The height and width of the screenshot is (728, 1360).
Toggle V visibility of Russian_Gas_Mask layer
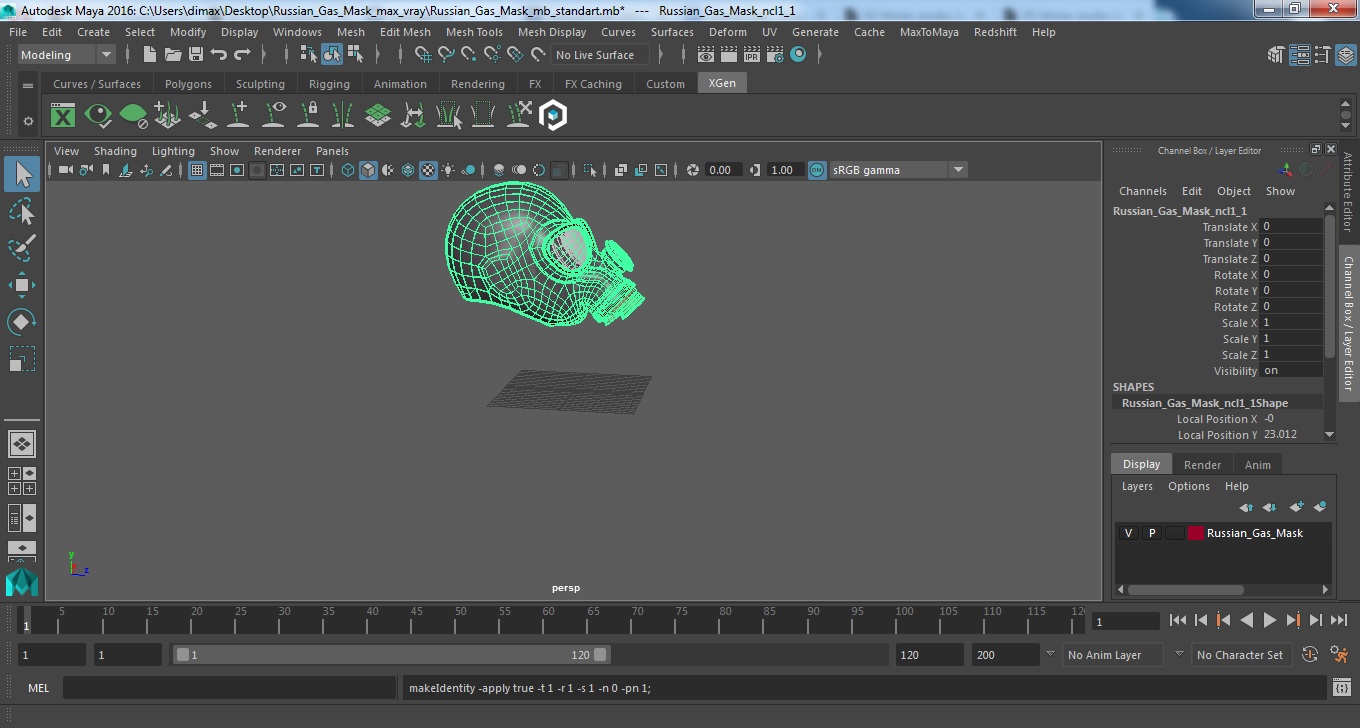(x=1128, y=533)
